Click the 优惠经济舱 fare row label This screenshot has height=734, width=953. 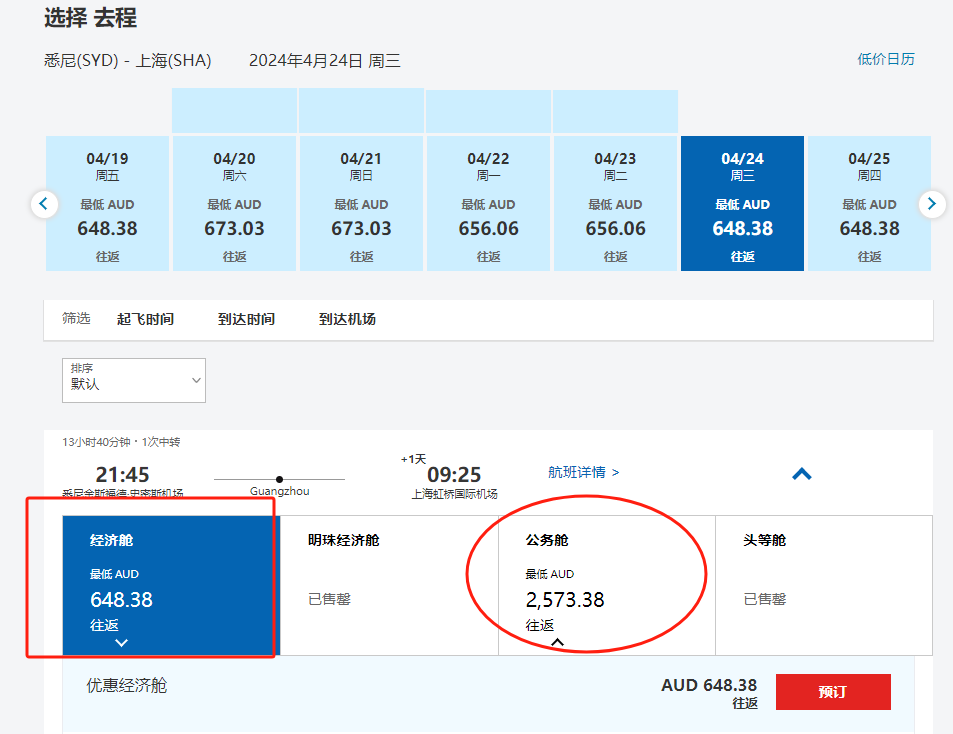[126, 685]
